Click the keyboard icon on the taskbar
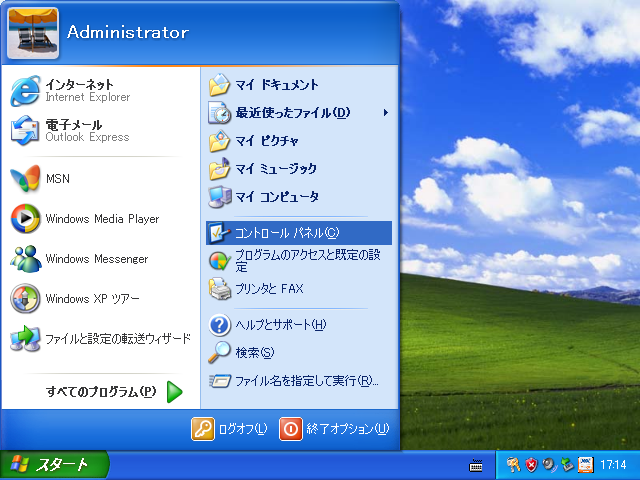Screen dimensions: 640x480 (x=476, y=465)
